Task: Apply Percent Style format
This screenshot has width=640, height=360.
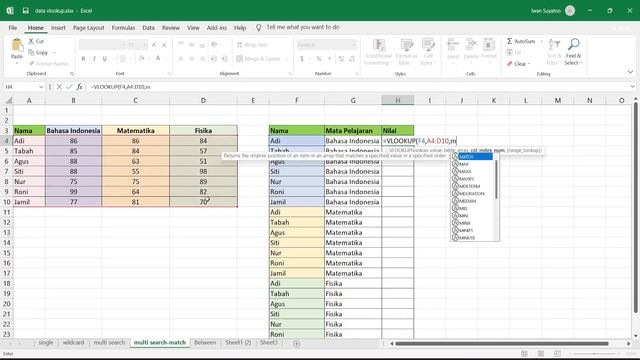Action: 318,59
